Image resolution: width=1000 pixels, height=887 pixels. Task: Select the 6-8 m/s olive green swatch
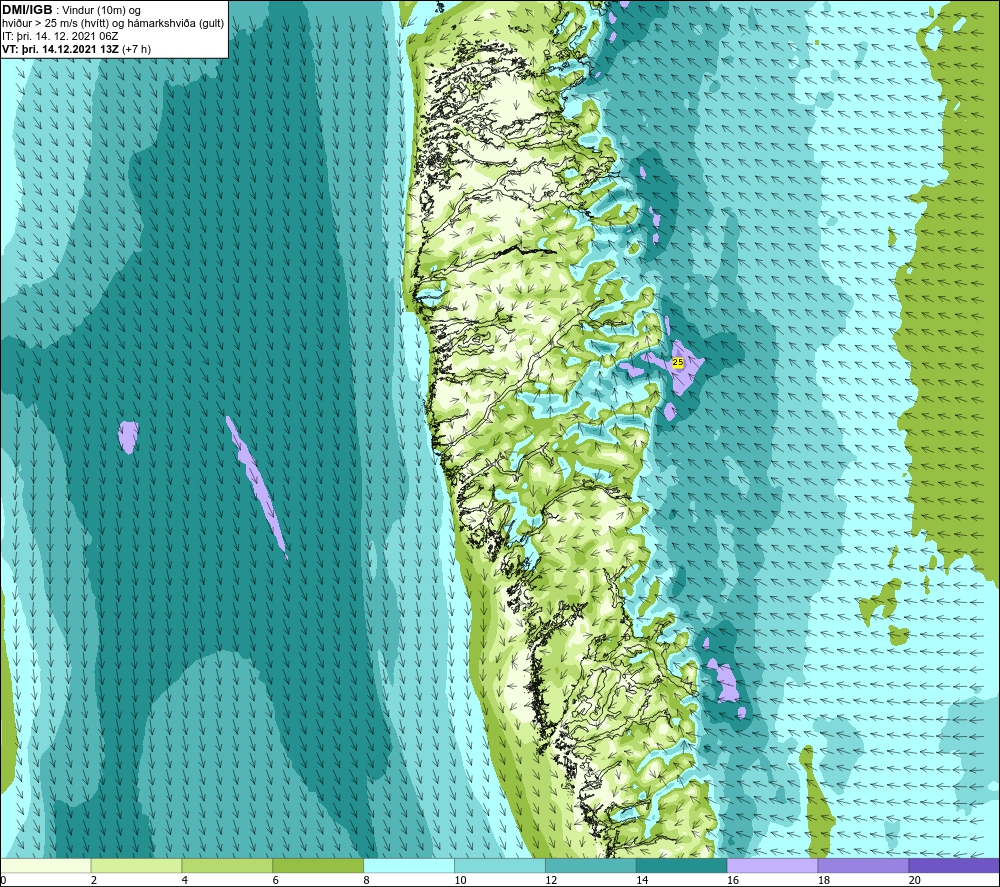click(x=318, y=865)
